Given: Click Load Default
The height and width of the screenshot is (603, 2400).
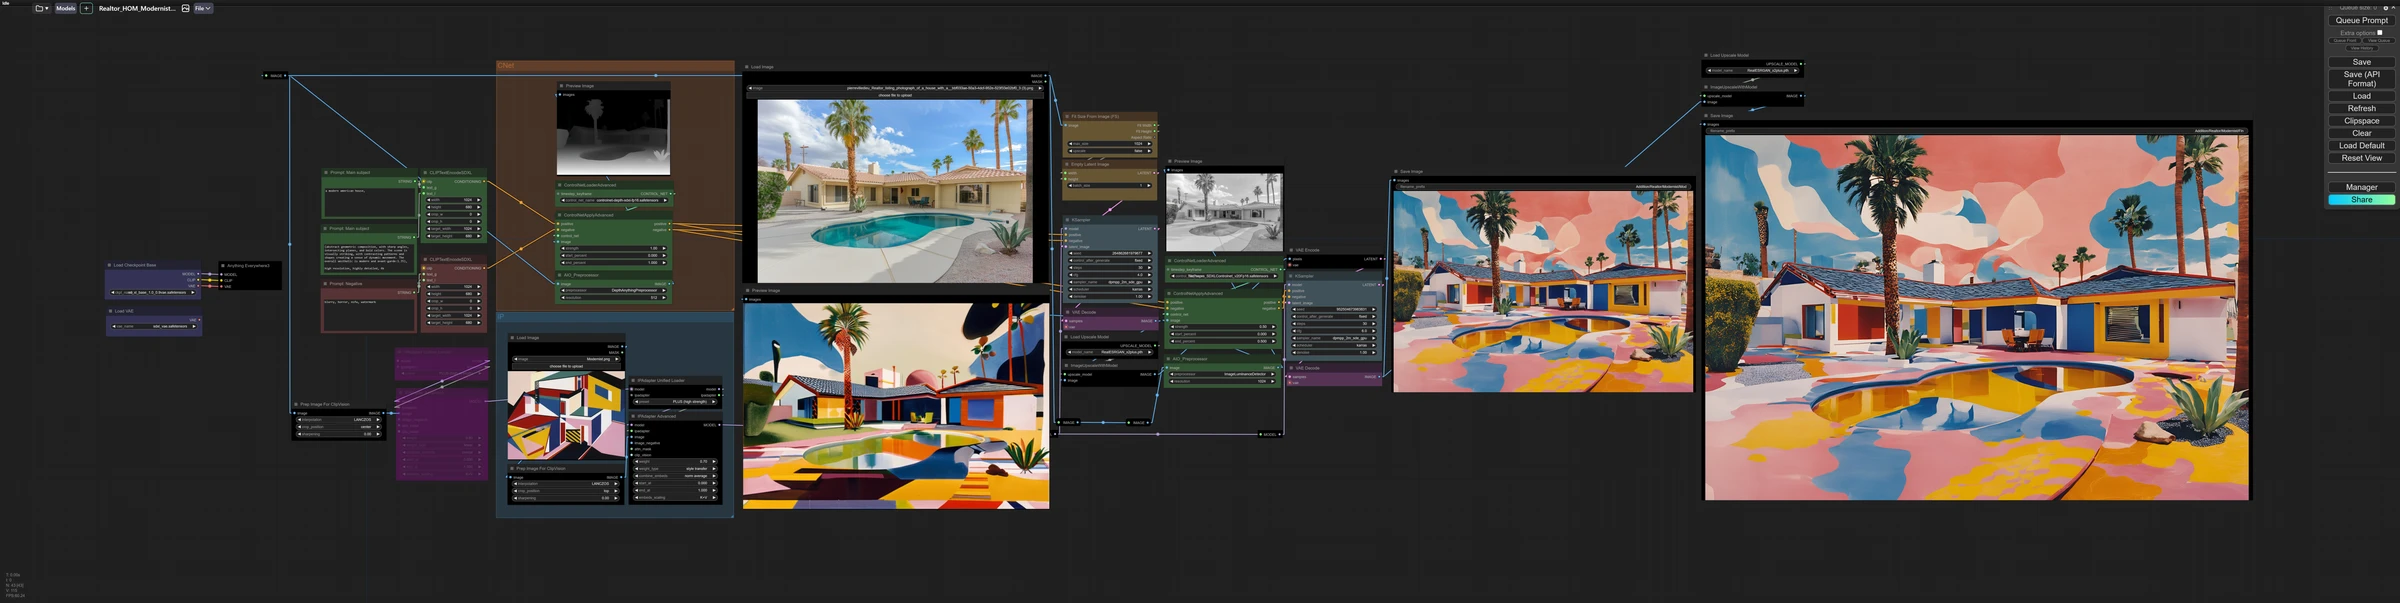Looking at the screenshot, I should [2361, 146].
